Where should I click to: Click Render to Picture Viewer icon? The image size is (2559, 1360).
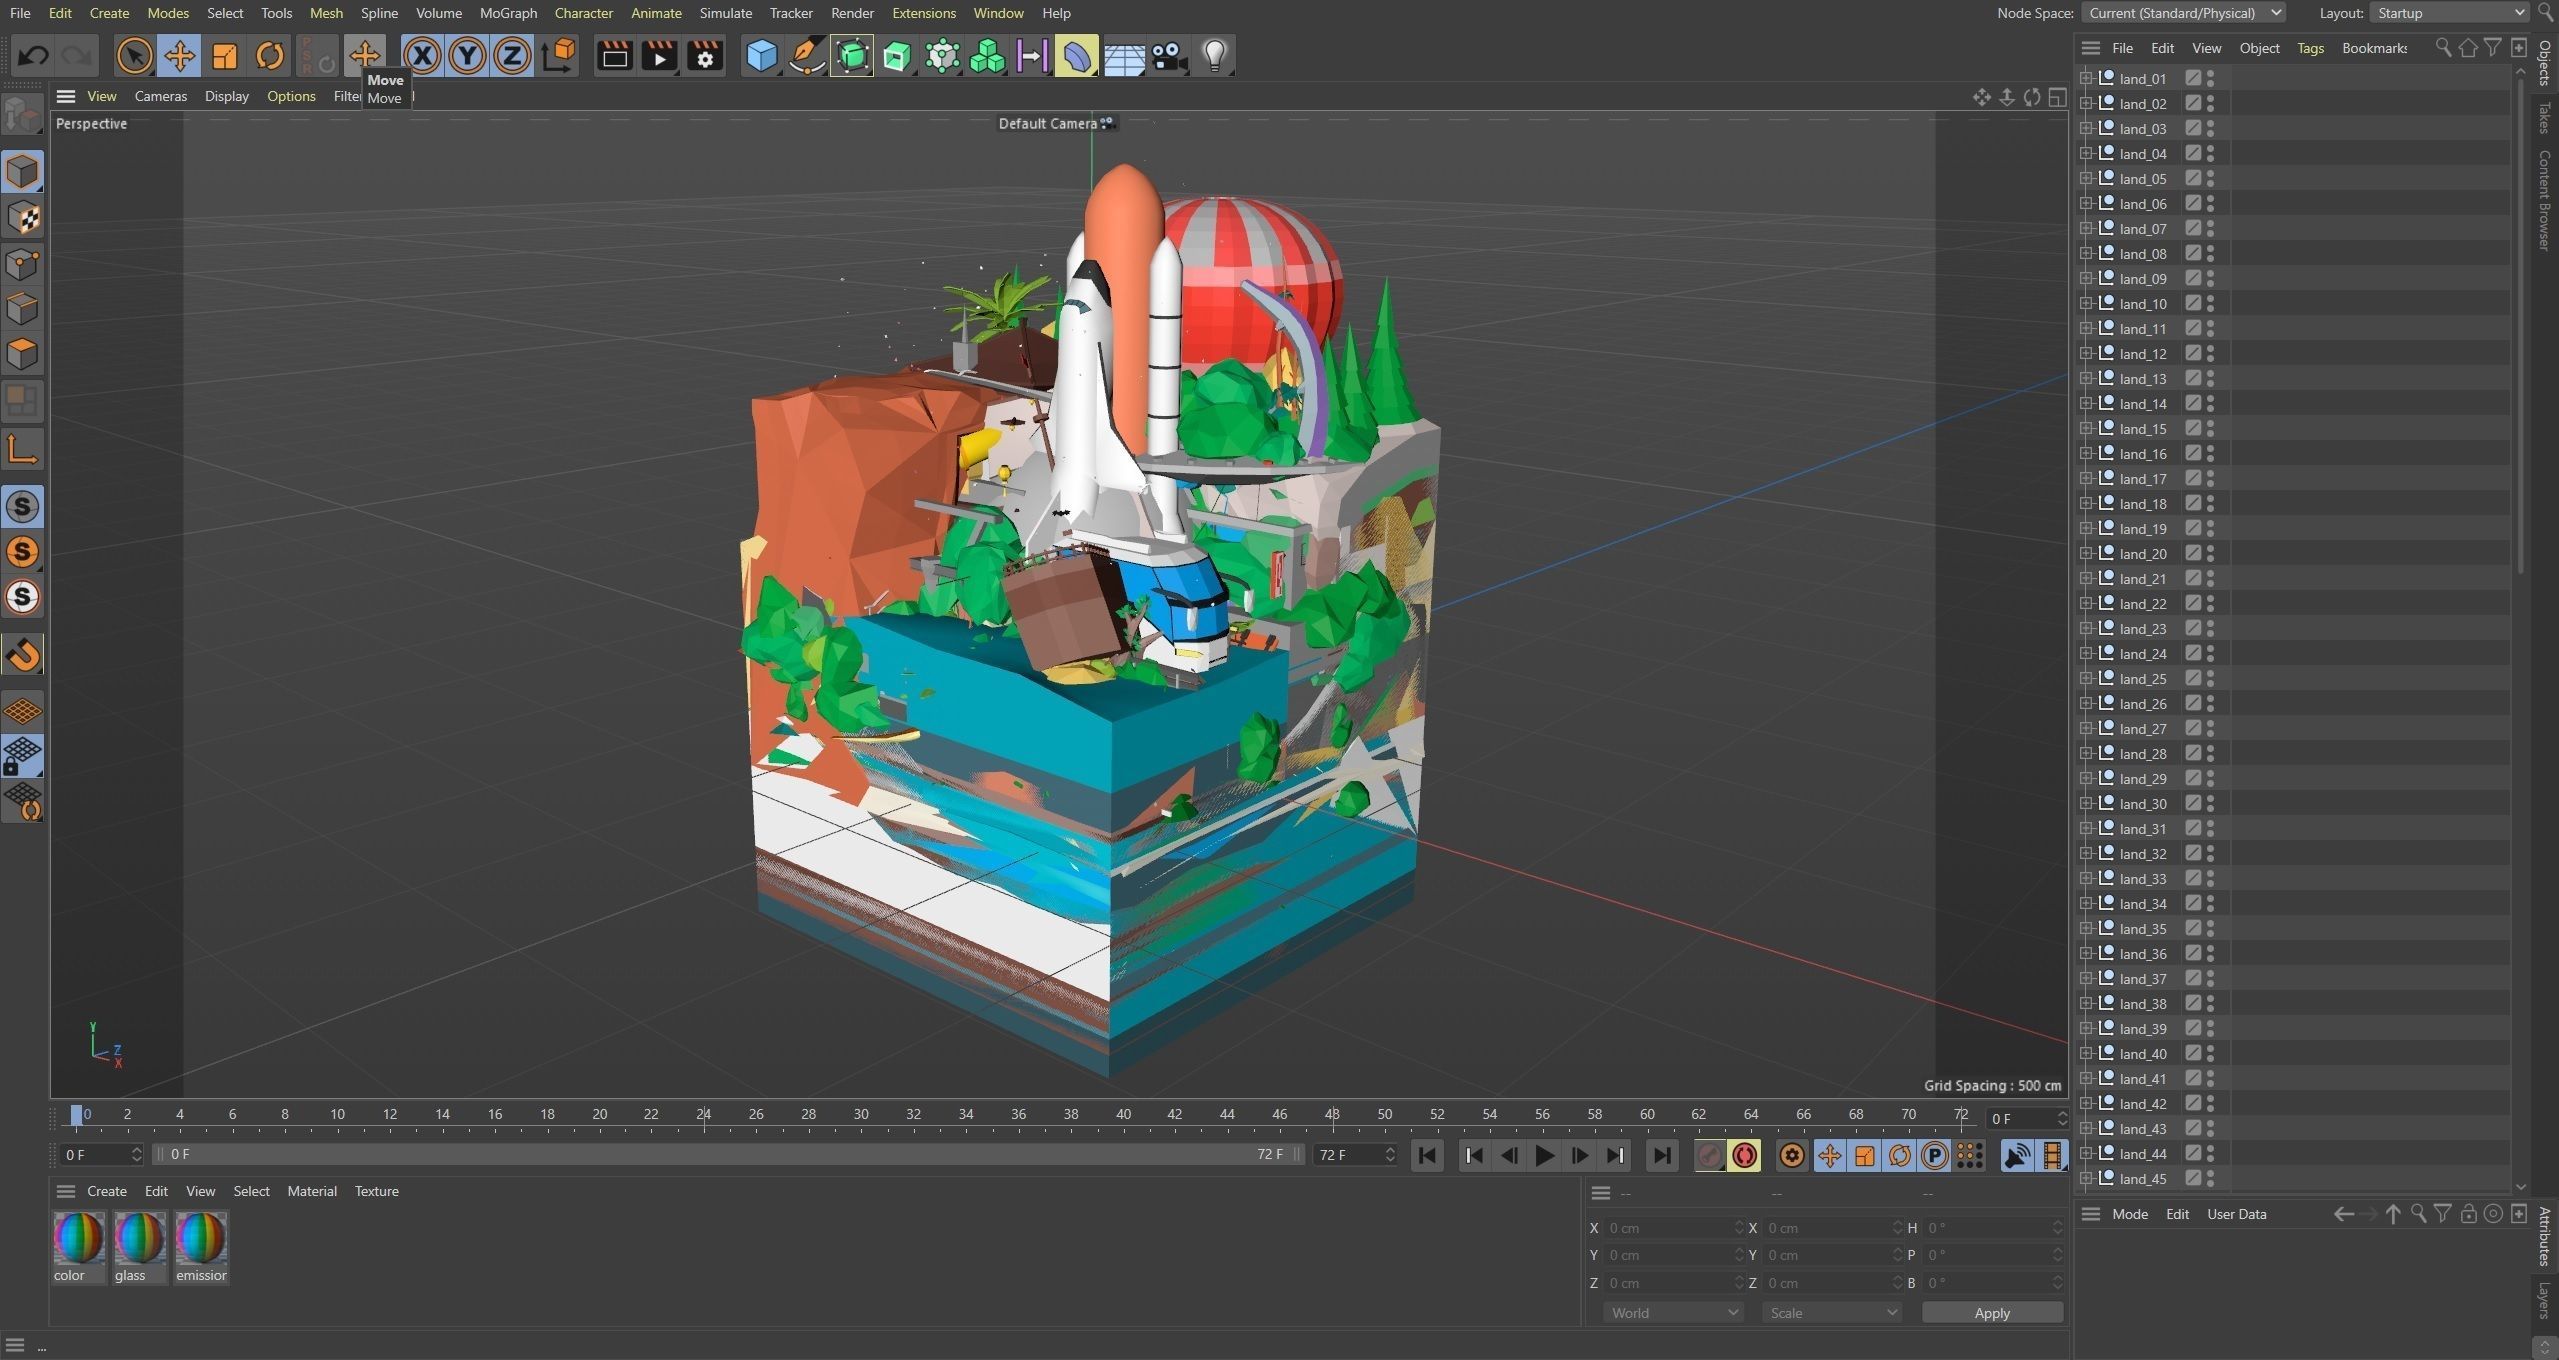660,55
